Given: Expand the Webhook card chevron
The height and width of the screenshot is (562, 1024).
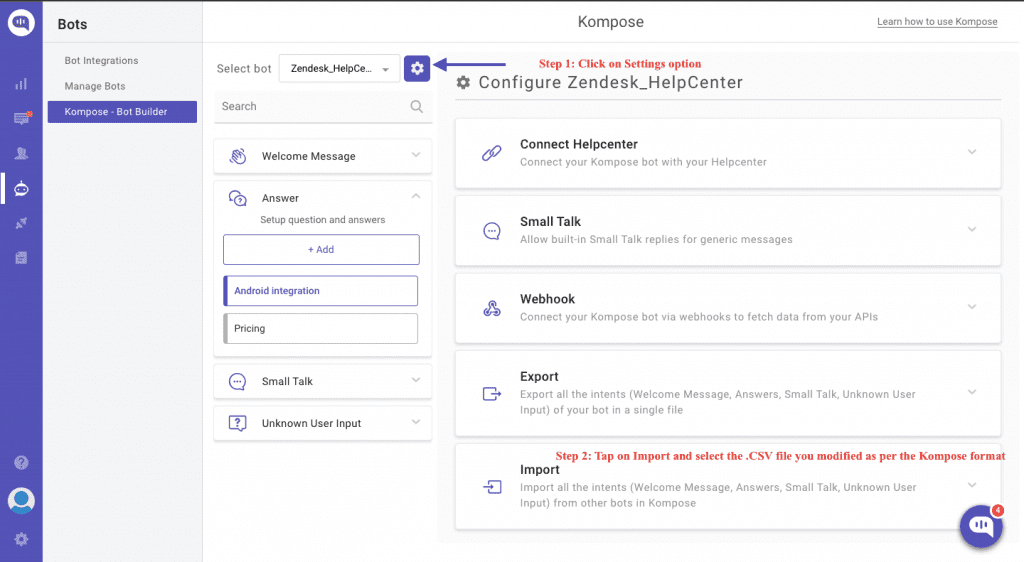Looking at the screenshot, I should pos(972,306).
